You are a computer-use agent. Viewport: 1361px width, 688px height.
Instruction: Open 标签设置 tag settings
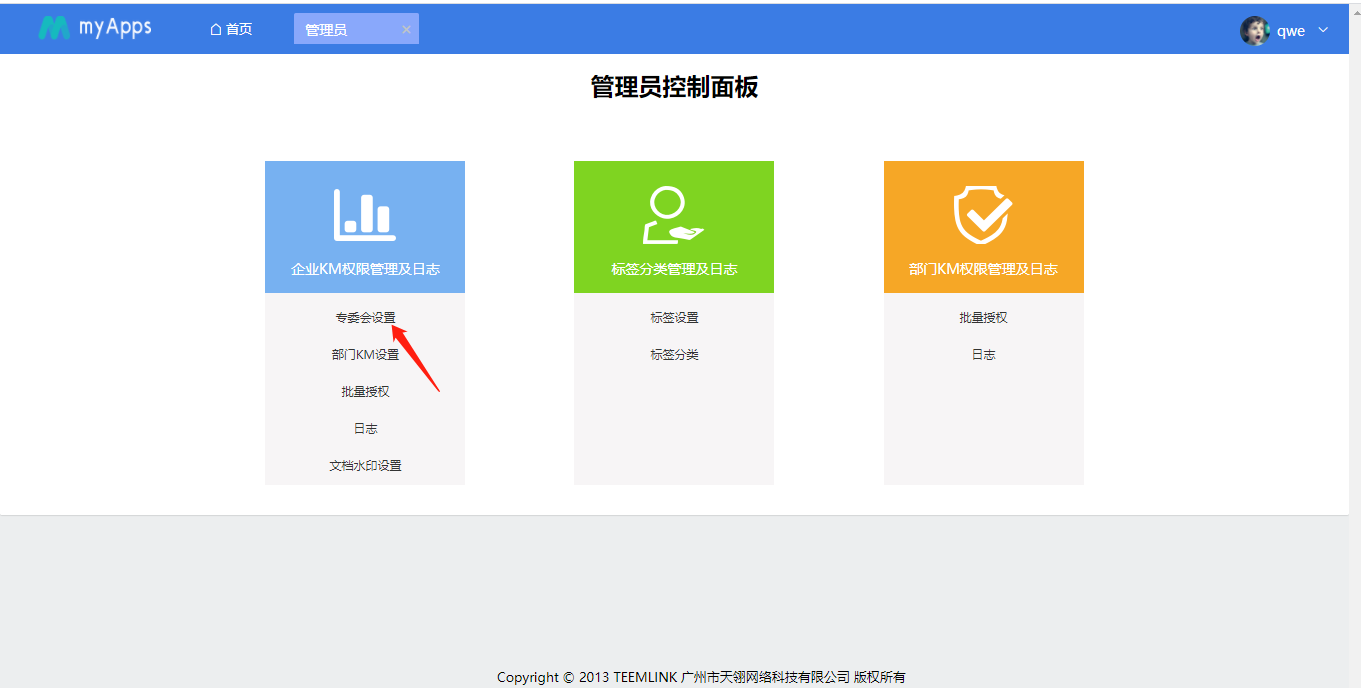point(674,318)
